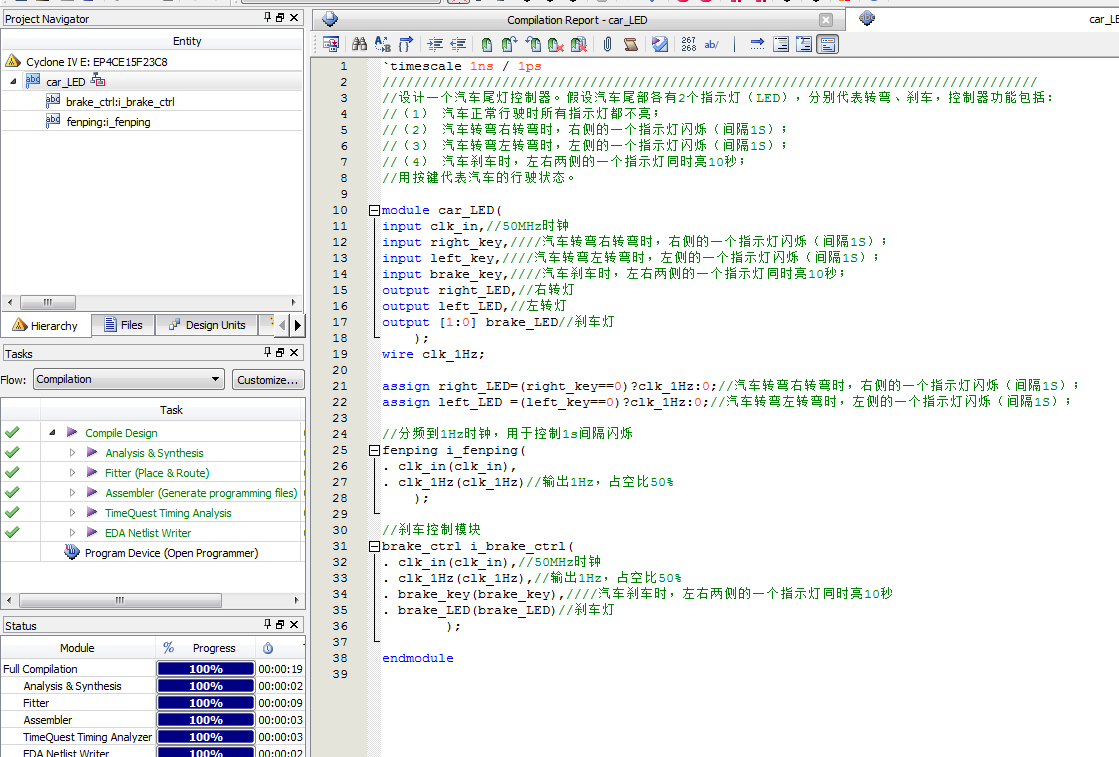Click the paperclip icon in editor toolbar
This screenshot has width=1119, height=757.
click(606, 44)
